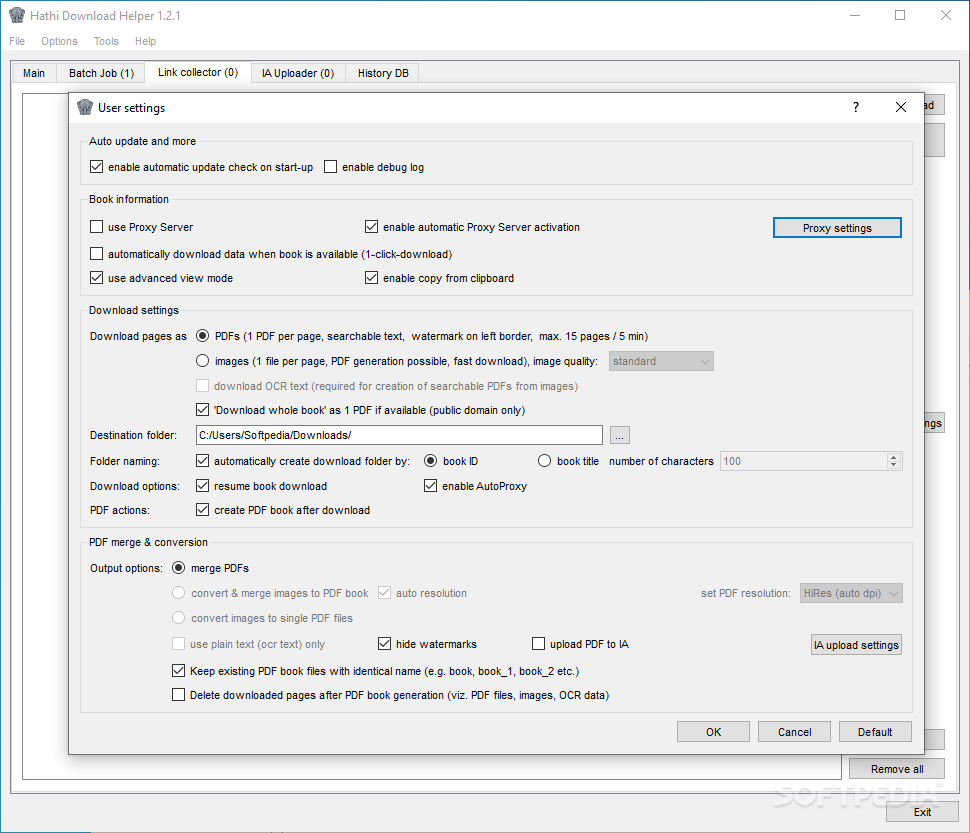
Task: Browse for destination folder with ... button
Action: click(620, 435)
